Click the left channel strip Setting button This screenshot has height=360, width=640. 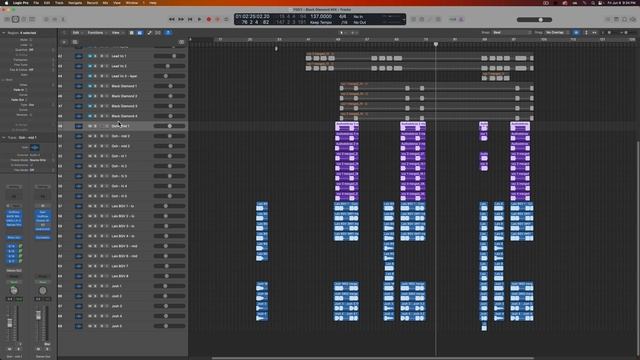(x=14, y=187)
